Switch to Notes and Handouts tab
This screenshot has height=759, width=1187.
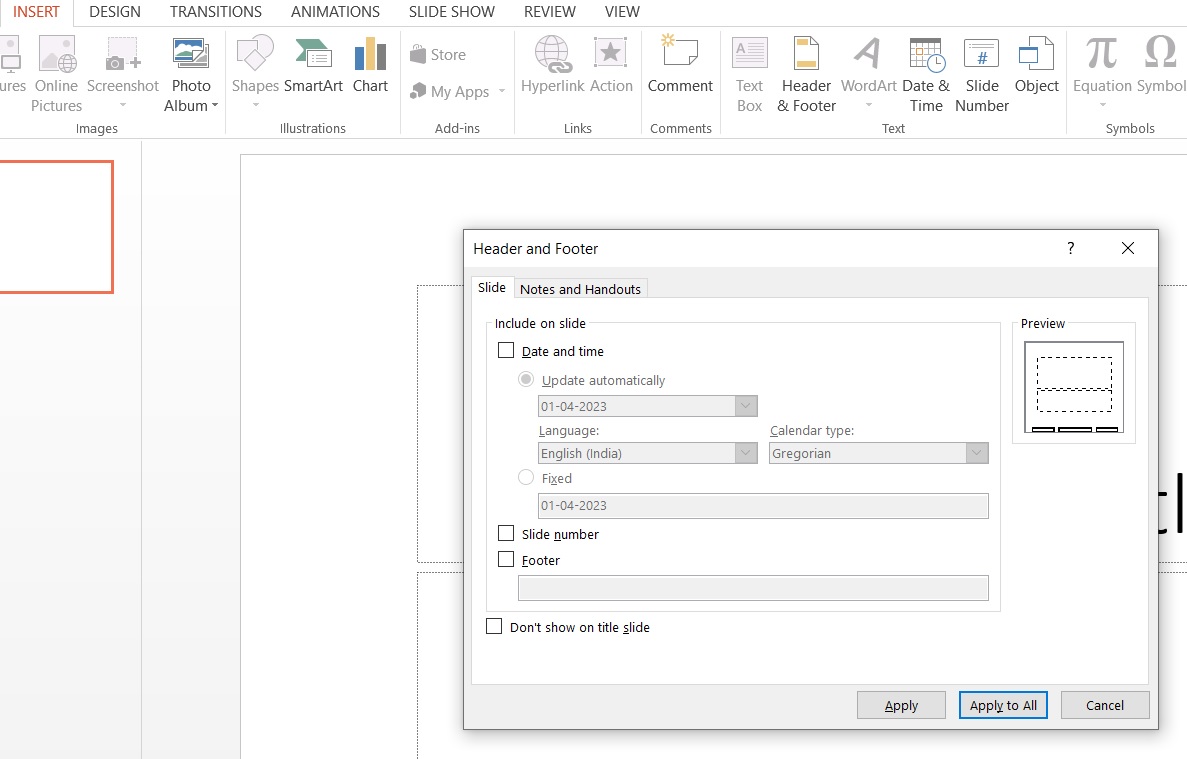580,289
